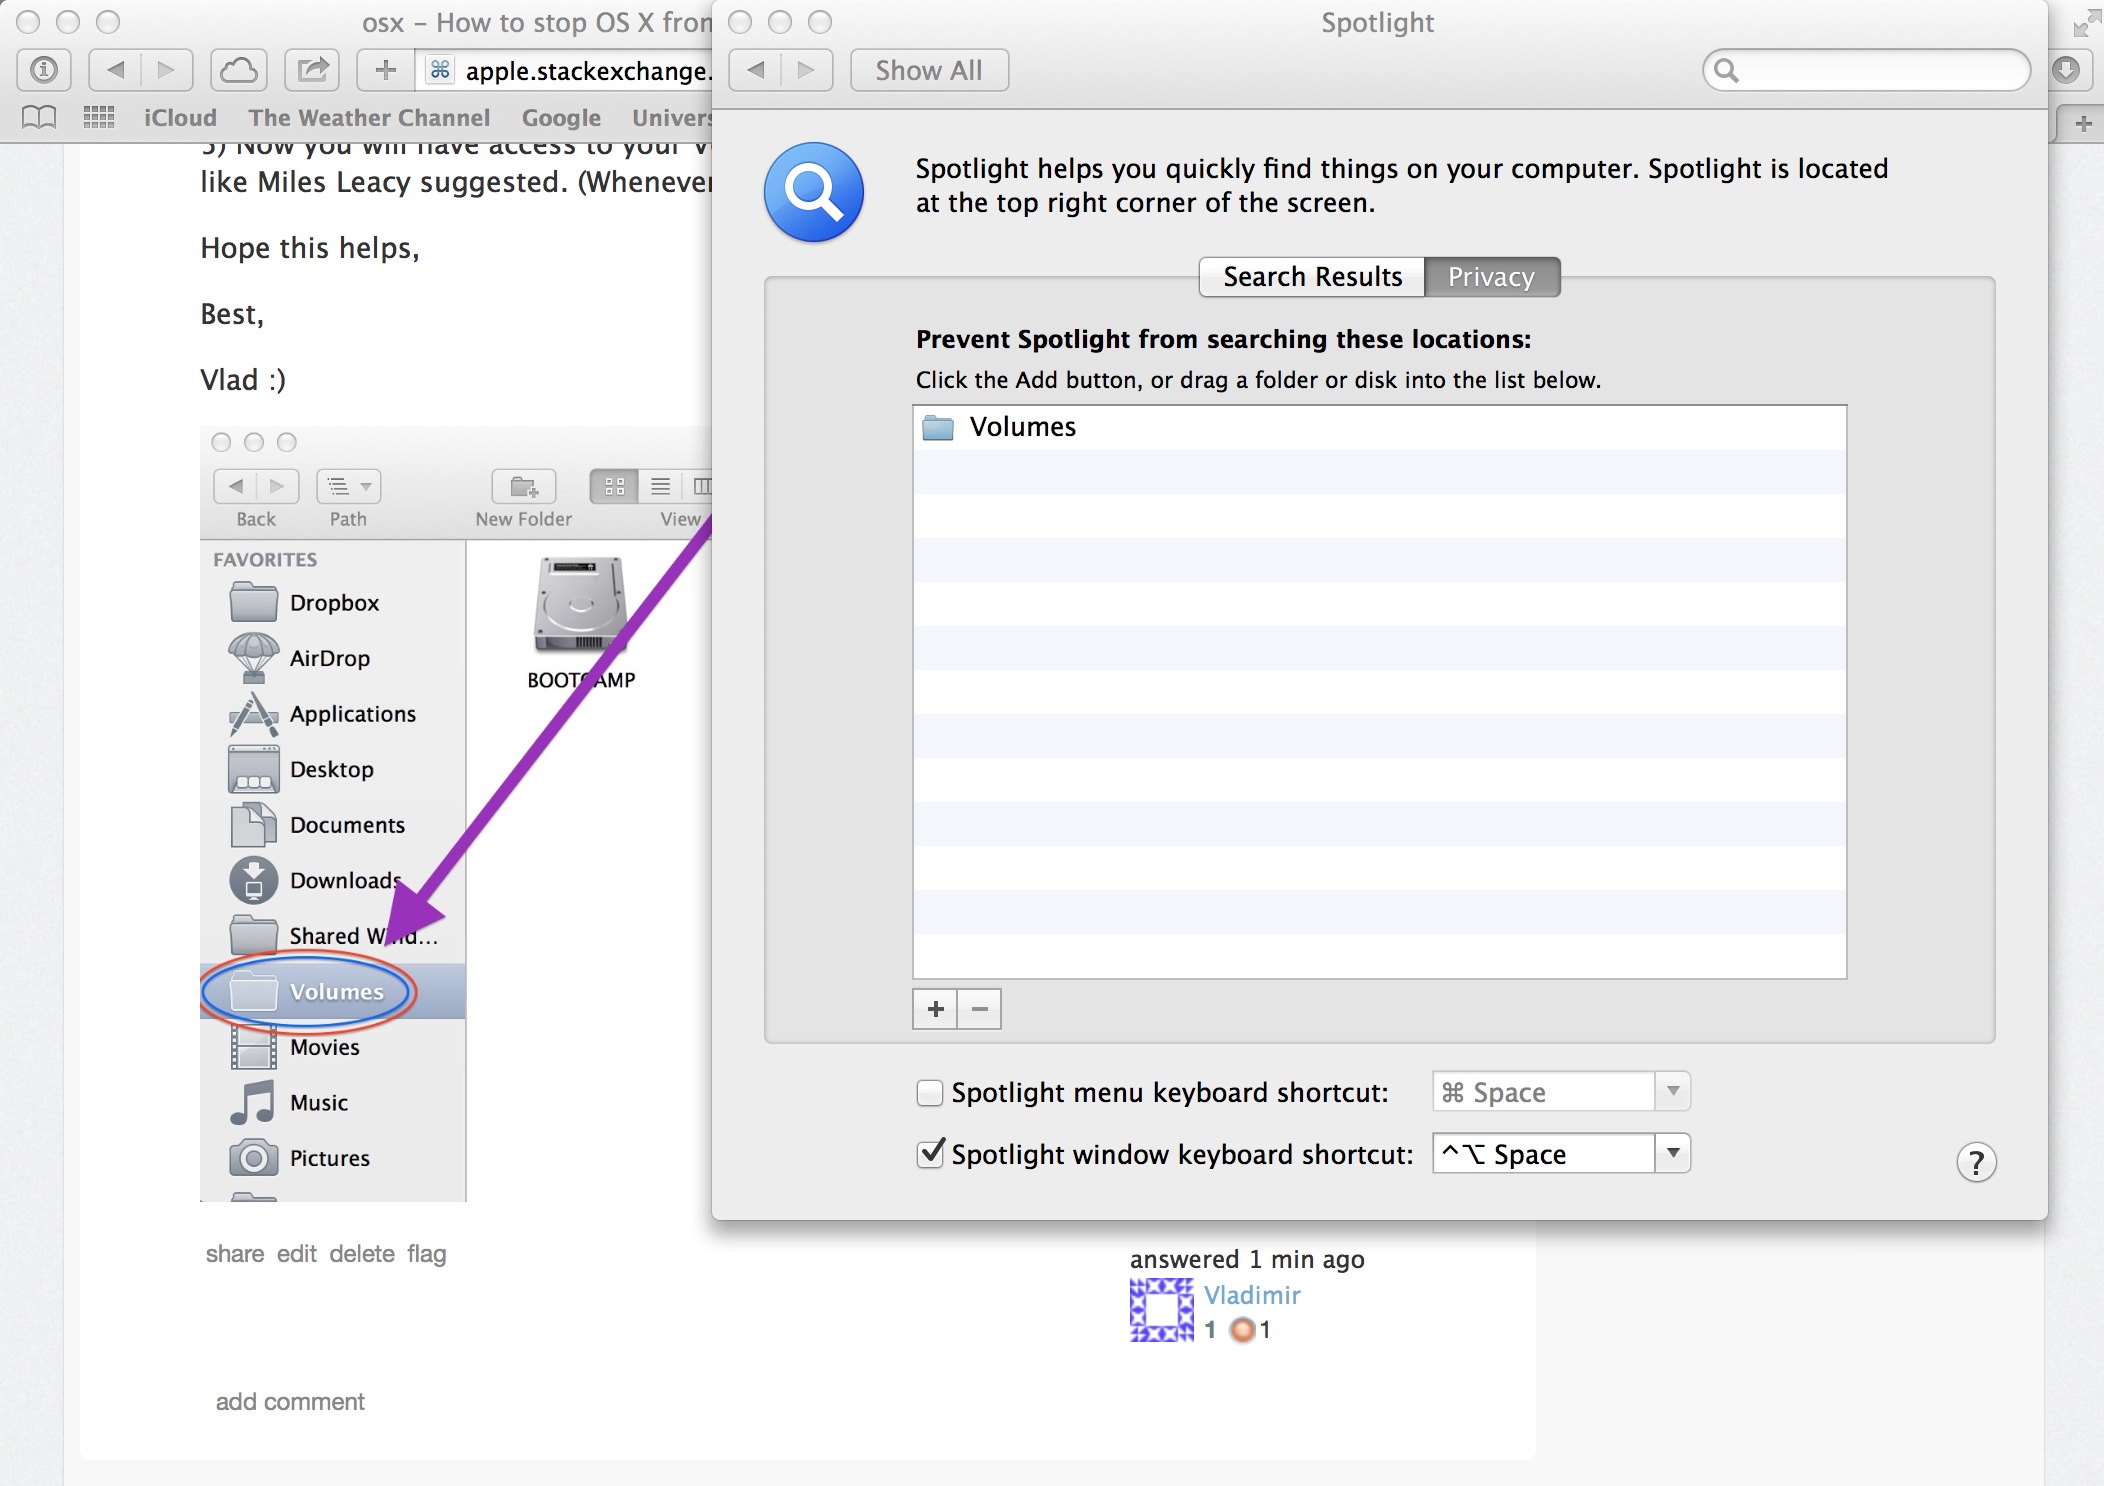Open the Vladimir user profile link
The image size is (2104, 1486).
click(x=1252, y=1295)
